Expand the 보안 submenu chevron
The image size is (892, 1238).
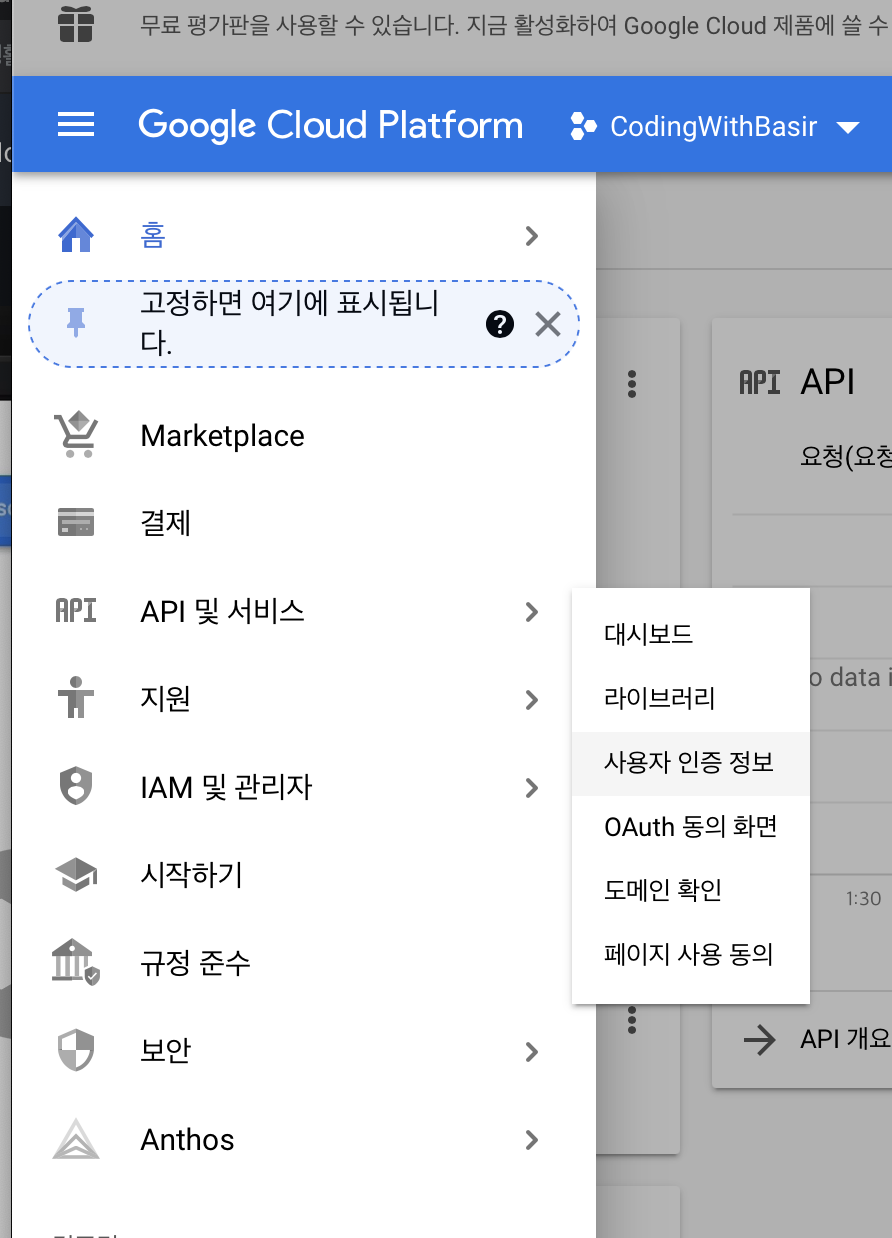tap(532, 1052)
